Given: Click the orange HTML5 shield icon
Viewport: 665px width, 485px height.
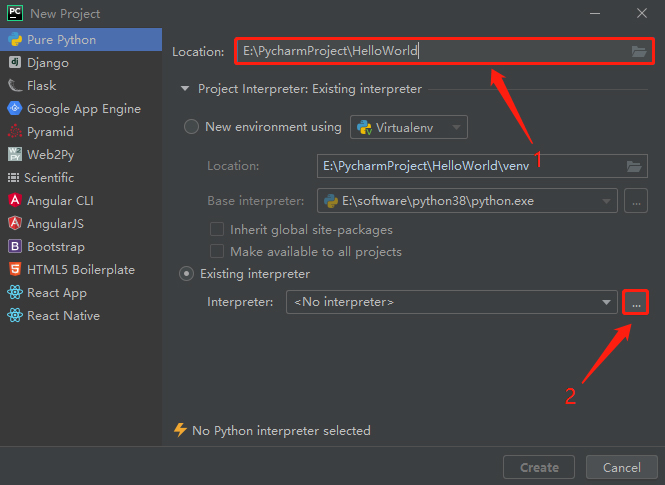Looking at the screenshot, I should pos(15,269).
